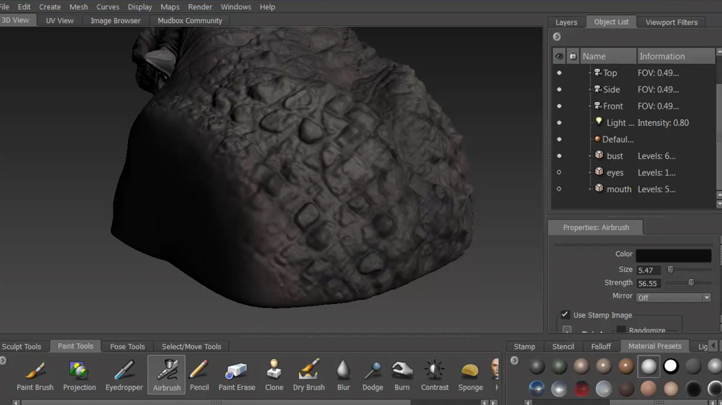This screenshot has height=405, width=722.
Task: Open the Mirror dropdown
Action: point(674,298)
